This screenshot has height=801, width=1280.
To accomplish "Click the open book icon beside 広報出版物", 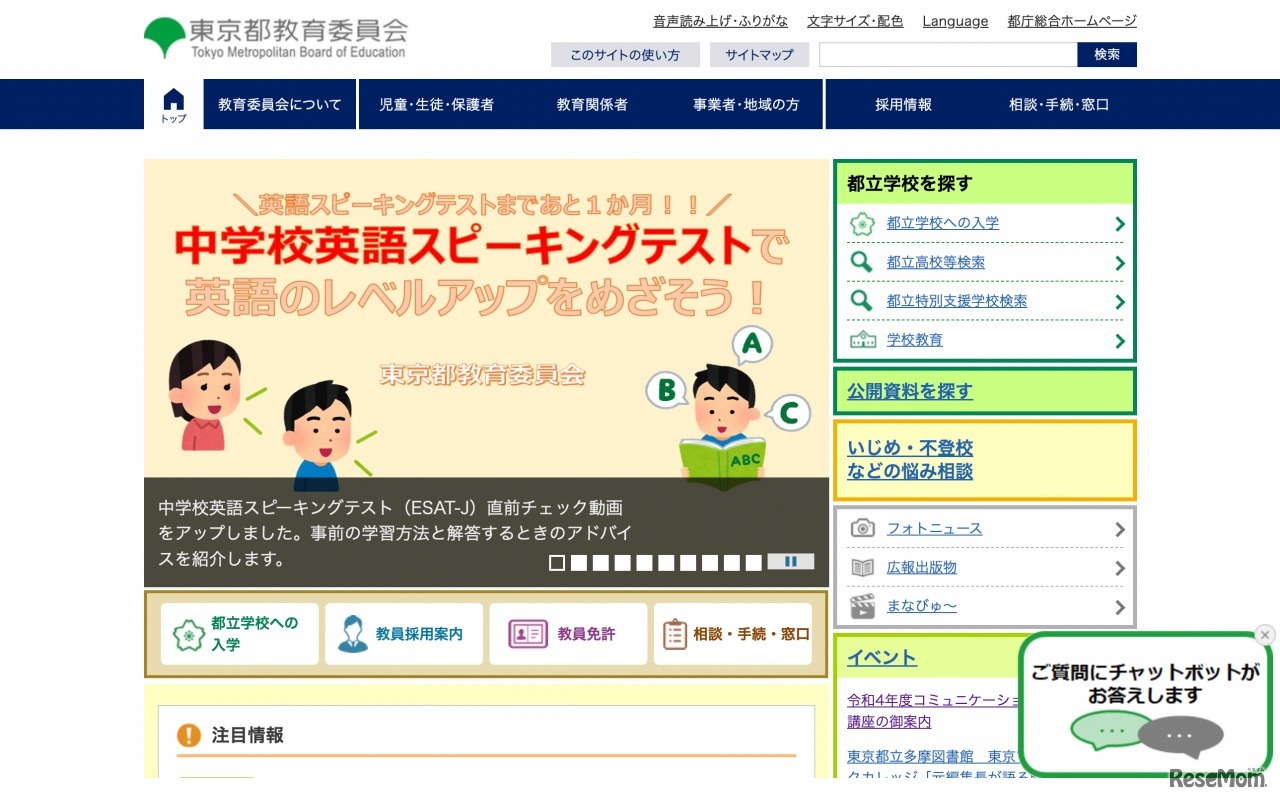I will coord(862,568).
